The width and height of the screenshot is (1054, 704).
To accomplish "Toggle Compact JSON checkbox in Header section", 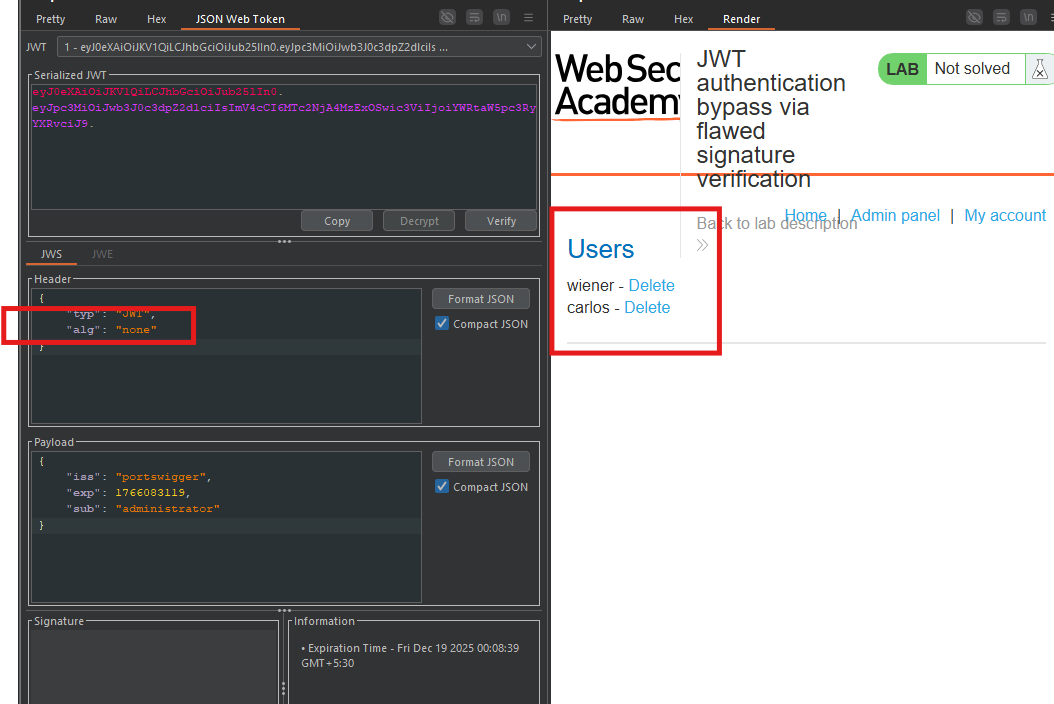I will tap(442, 323).
